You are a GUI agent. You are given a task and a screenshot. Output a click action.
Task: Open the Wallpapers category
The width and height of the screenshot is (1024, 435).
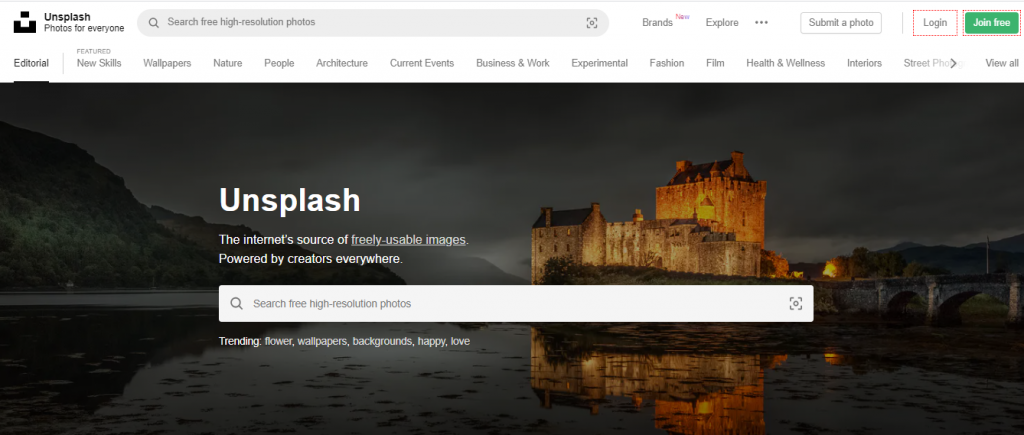point(167,63)
